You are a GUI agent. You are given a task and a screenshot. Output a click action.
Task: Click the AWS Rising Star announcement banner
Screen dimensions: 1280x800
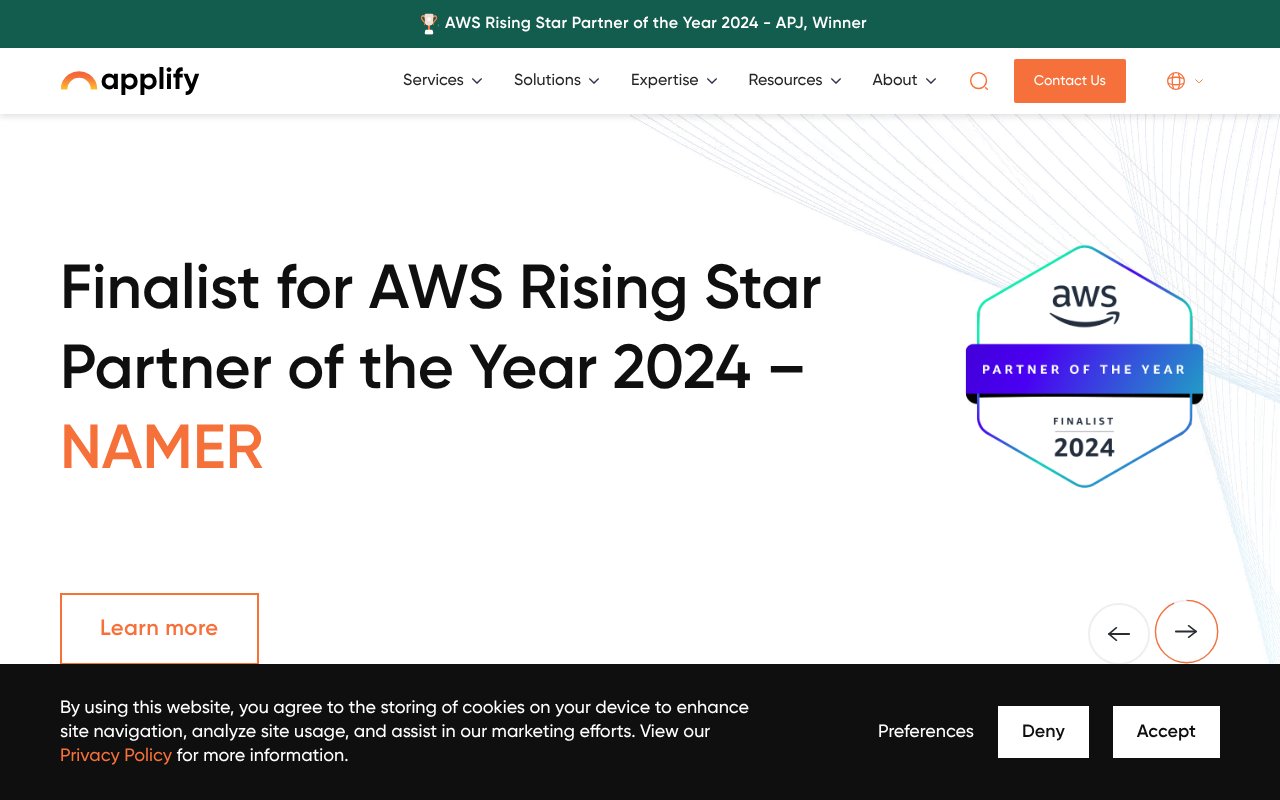(x=655, y=23)
